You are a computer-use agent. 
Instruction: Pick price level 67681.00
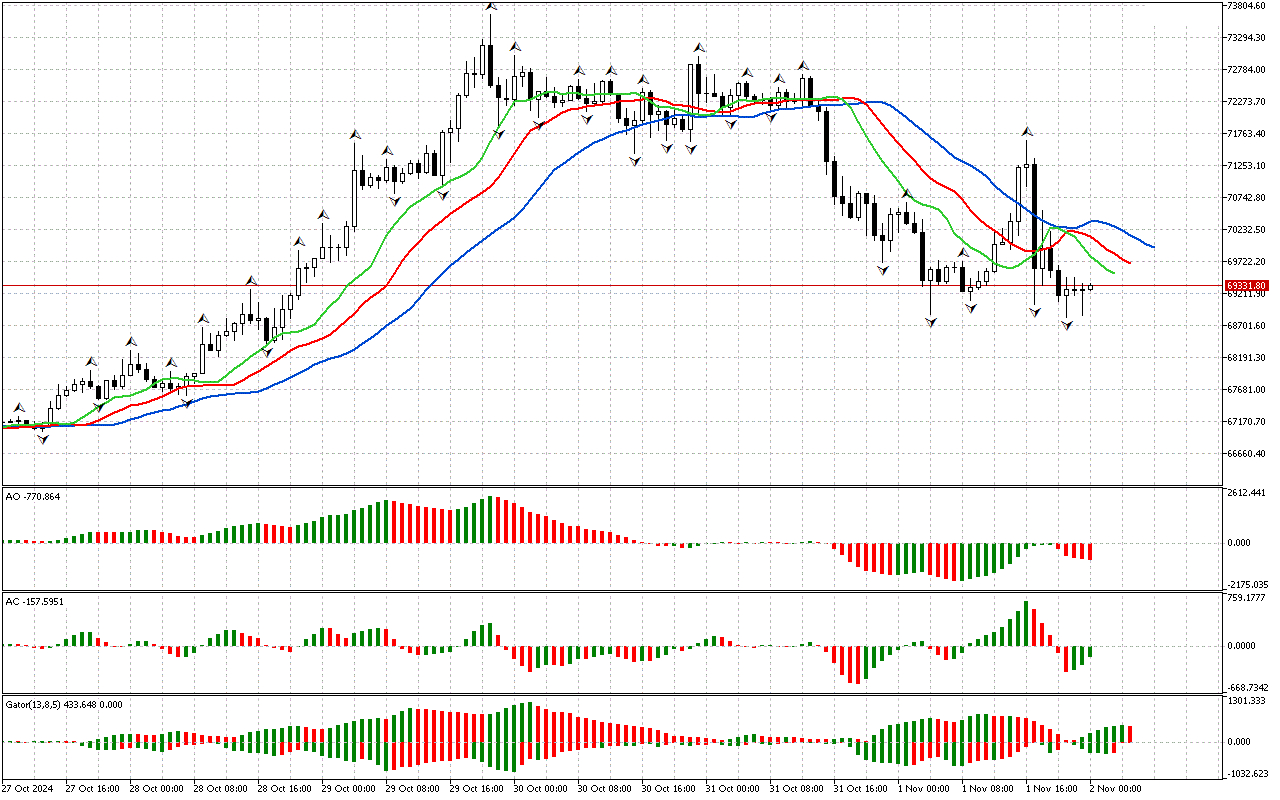[1248, 390]
